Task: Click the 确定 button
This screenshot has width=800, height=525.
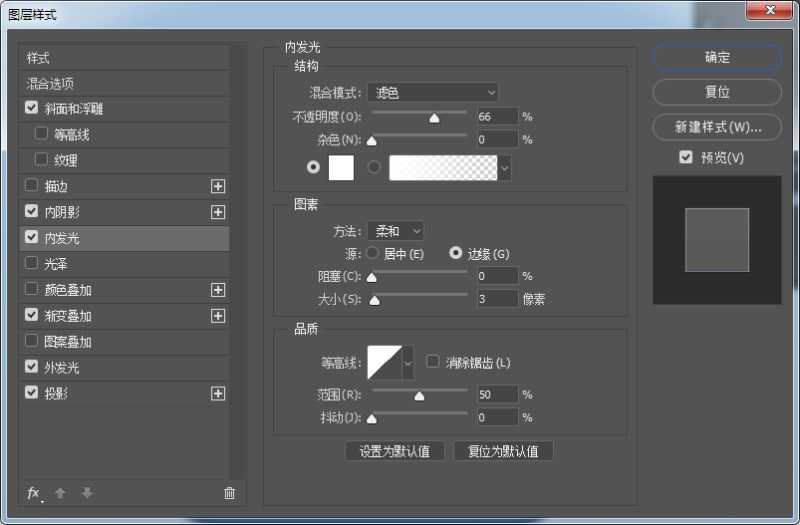Action: (717, 57)
